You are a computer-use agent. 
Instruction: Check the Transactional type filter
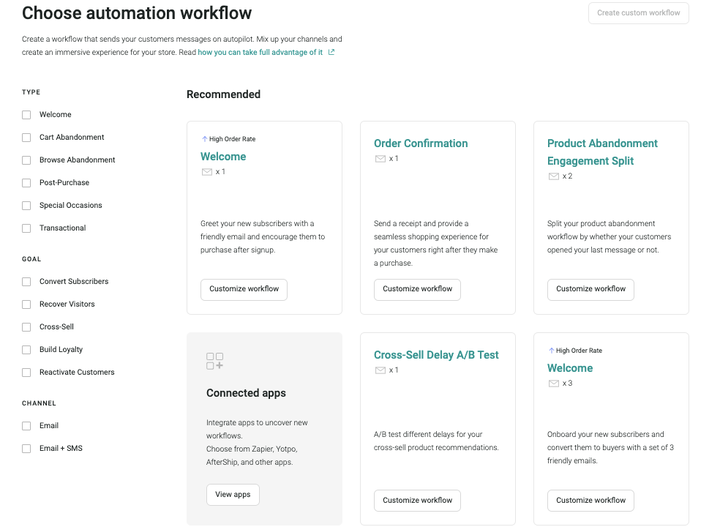(27, 228)
